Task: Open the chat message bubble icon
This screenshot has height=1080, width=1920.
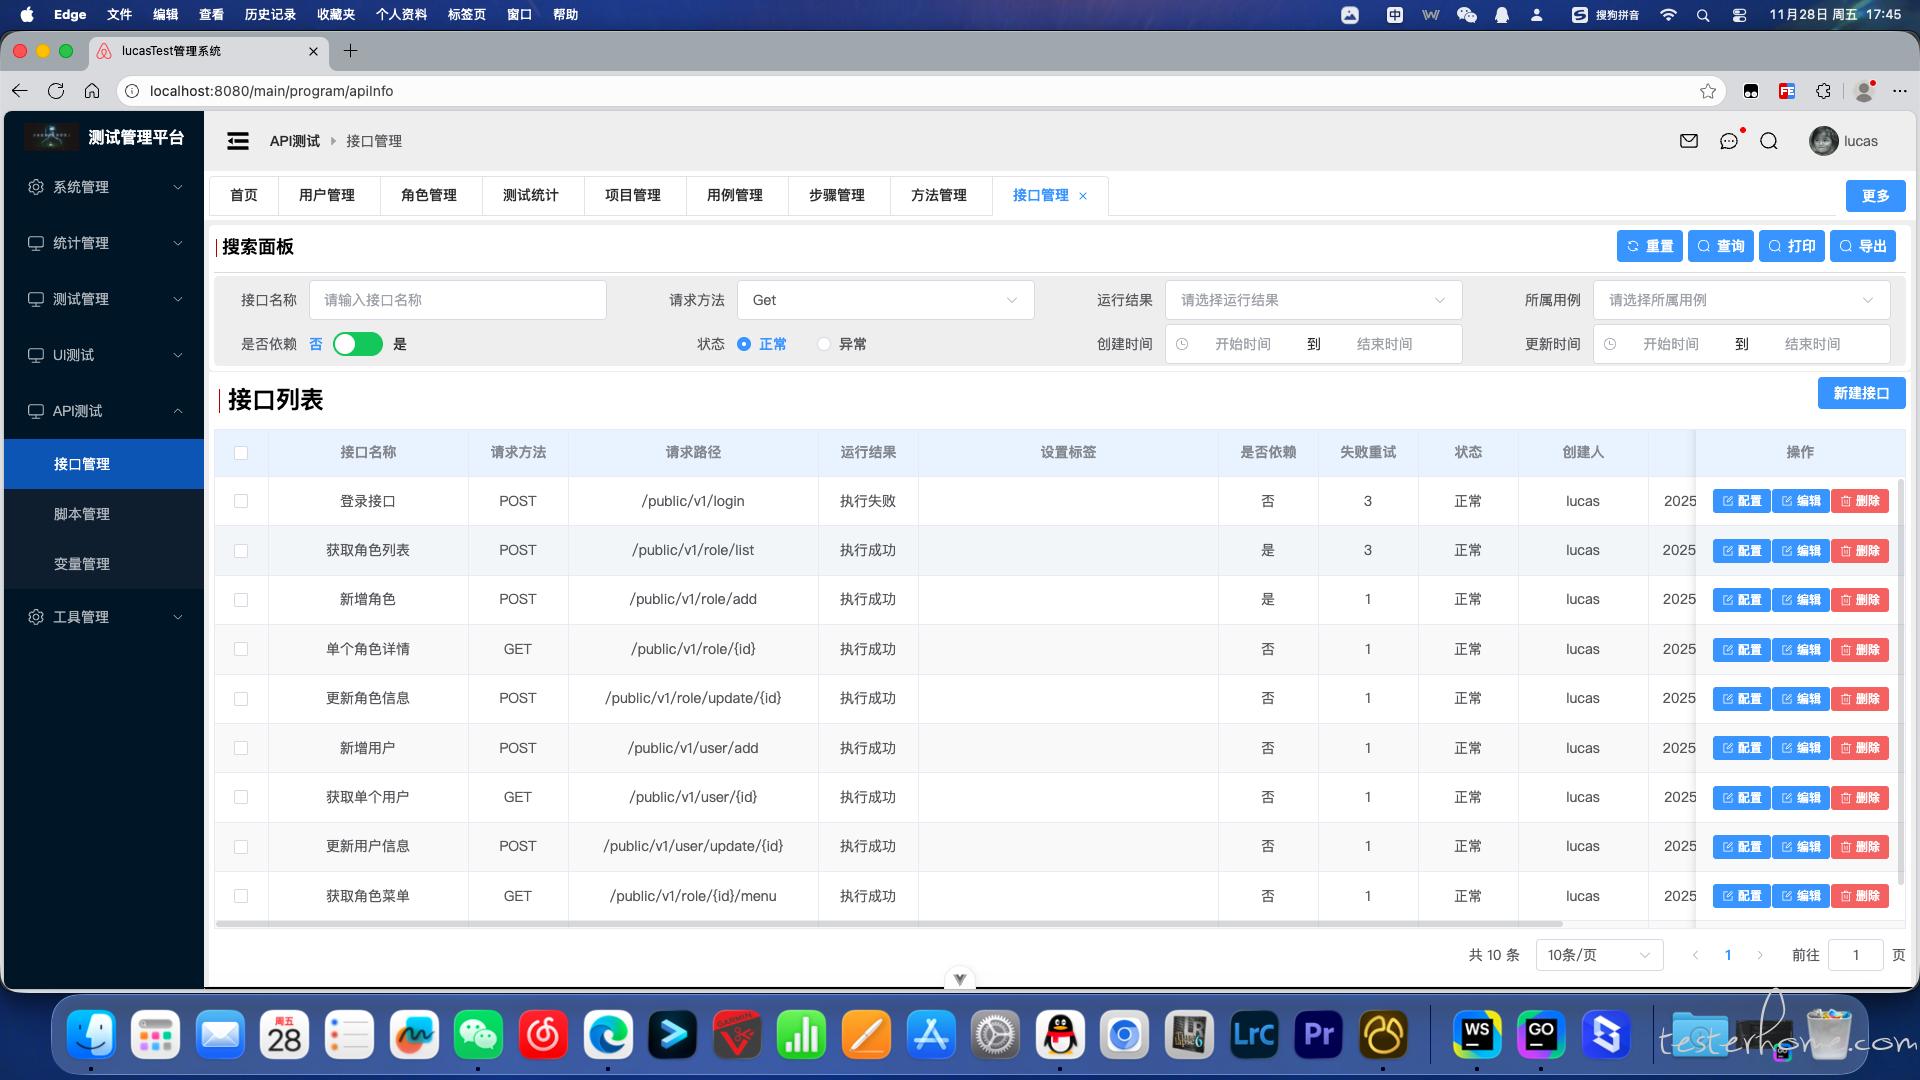Action: [x=1729, y=141]
